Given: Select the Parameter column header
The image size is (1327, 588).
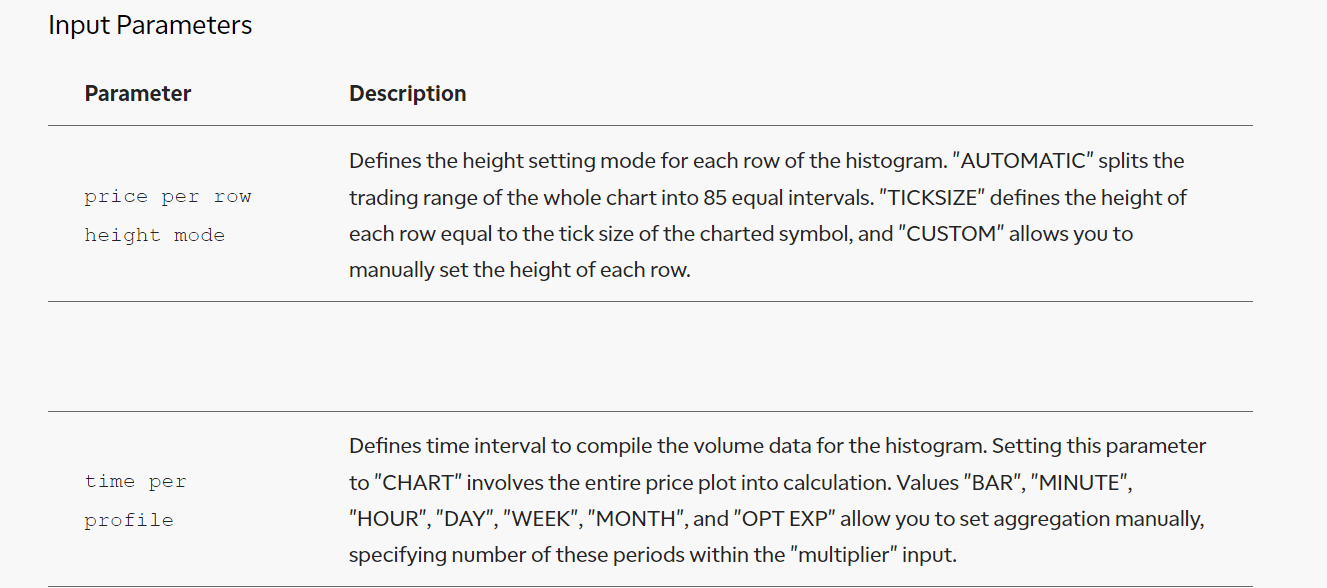Looking at the screenshot, I should tap(138, 93).
